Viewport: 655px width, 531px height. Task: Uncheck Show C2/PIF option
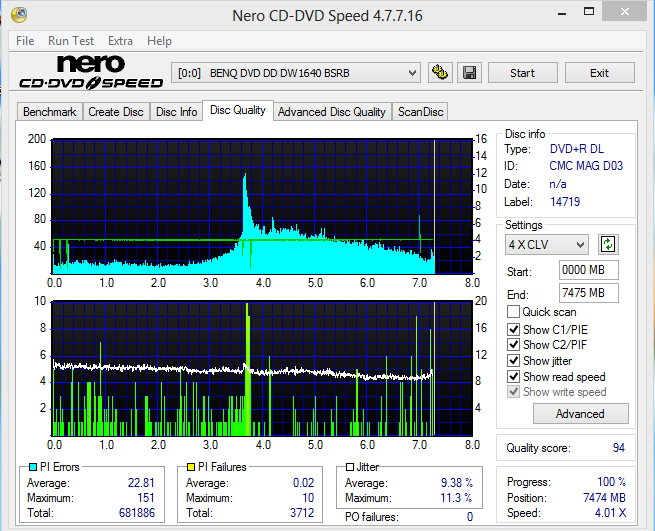(x=513, y=345)
